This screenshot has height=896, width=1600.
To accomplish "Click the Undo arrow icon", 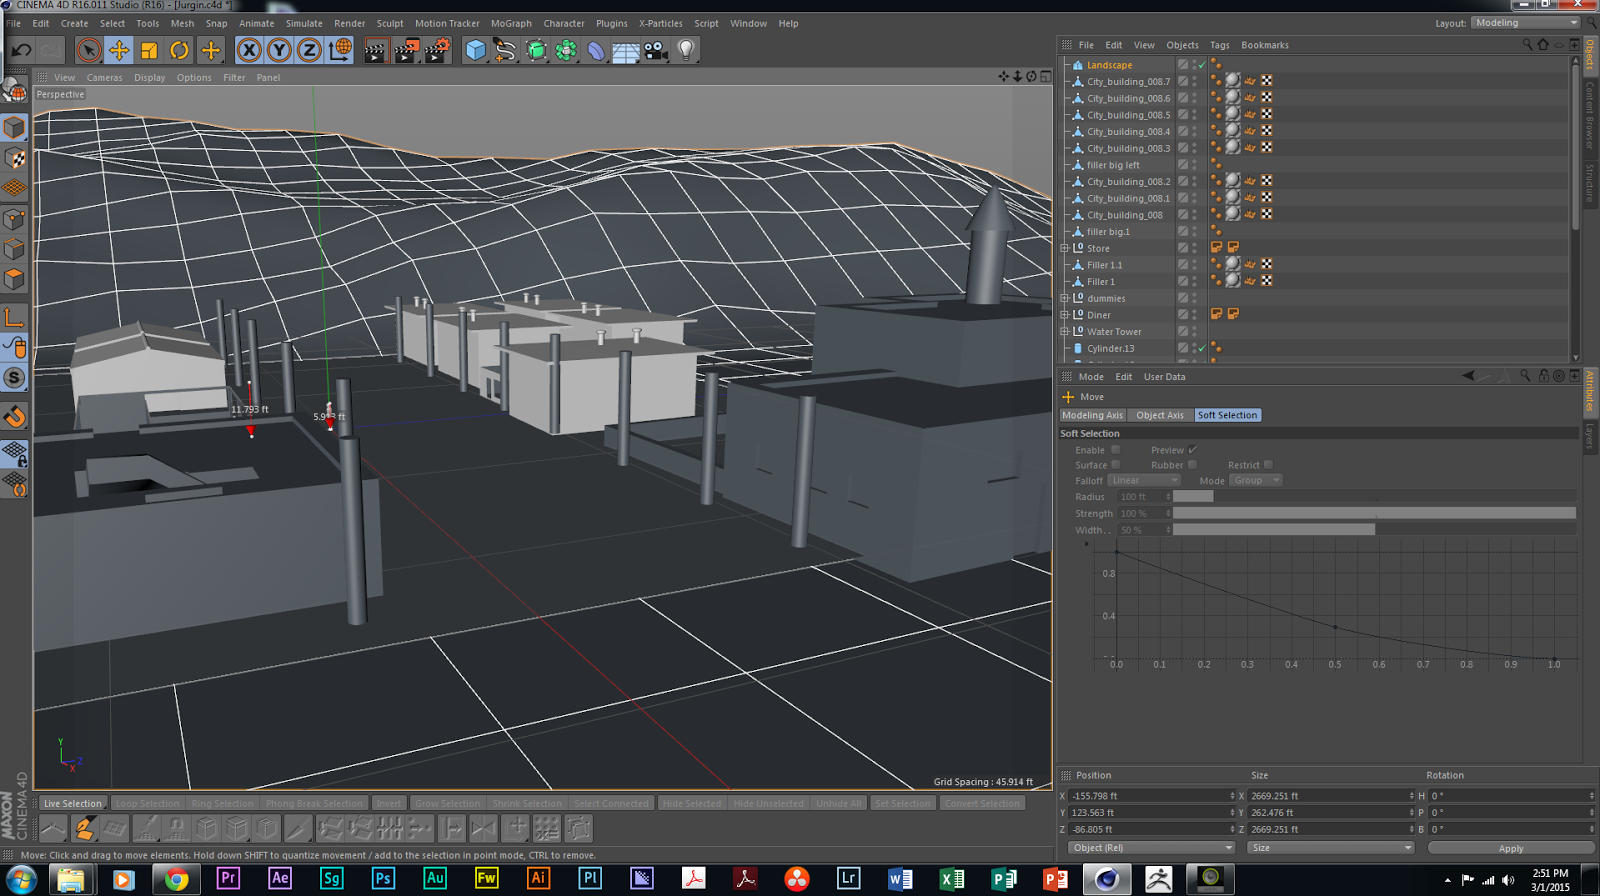I will coord(21,50).
